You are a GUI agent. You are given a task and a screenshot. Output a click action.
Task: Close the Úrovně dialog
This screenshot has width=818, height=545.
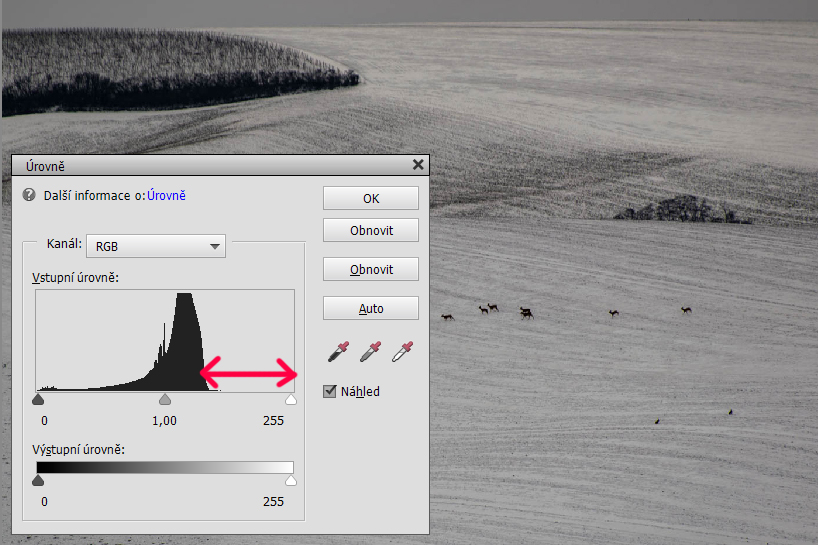tap(418, 165)
